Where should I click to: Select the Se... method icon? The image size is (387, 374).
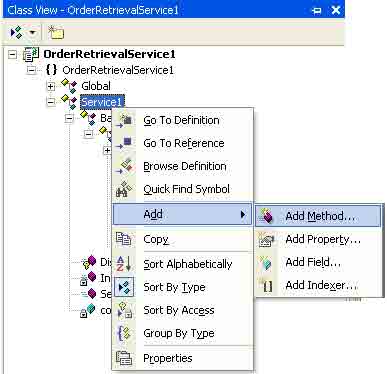(x=89, y=294)
